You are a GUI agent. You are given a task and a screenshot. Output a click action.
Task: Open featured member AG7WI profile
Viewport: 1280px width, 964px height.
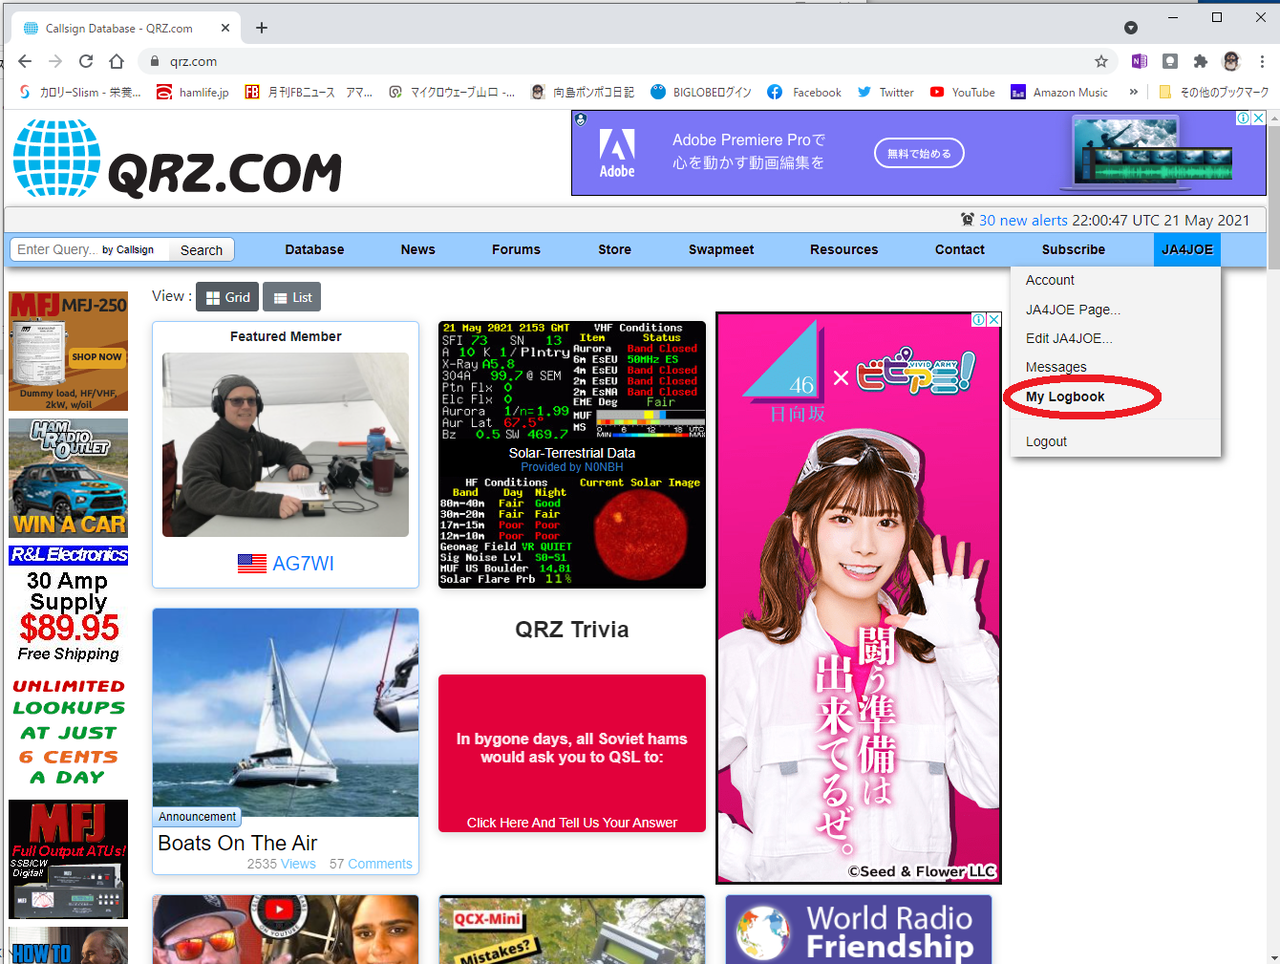(303, 563)
